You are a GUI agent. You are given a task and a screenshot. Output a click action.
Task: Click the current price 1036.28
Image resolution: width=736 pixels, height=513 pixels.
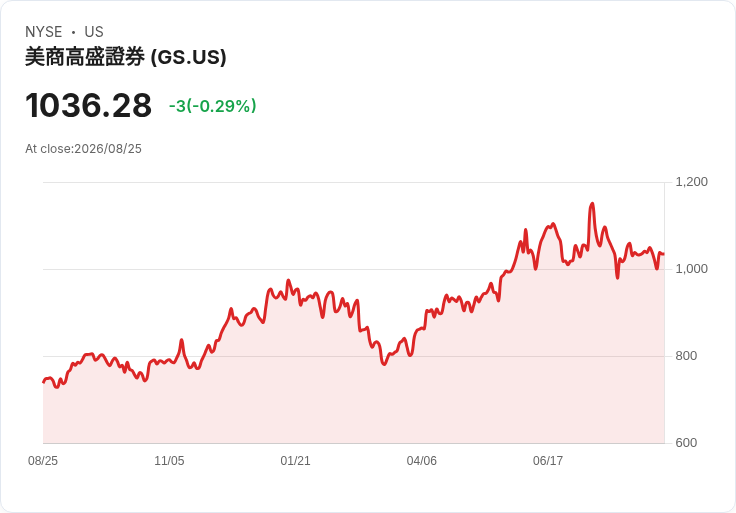[x=88, y=105]
